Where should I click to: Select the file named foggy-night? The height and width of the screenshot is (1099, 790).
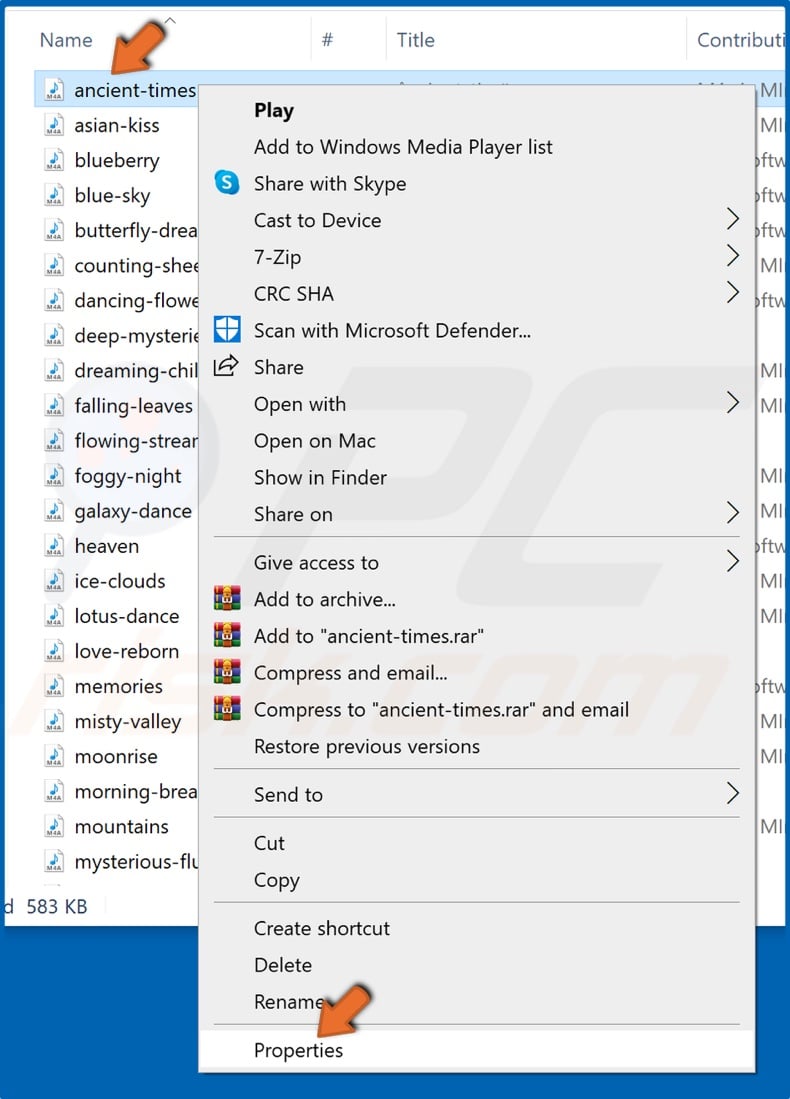click(x=128, y=476)
